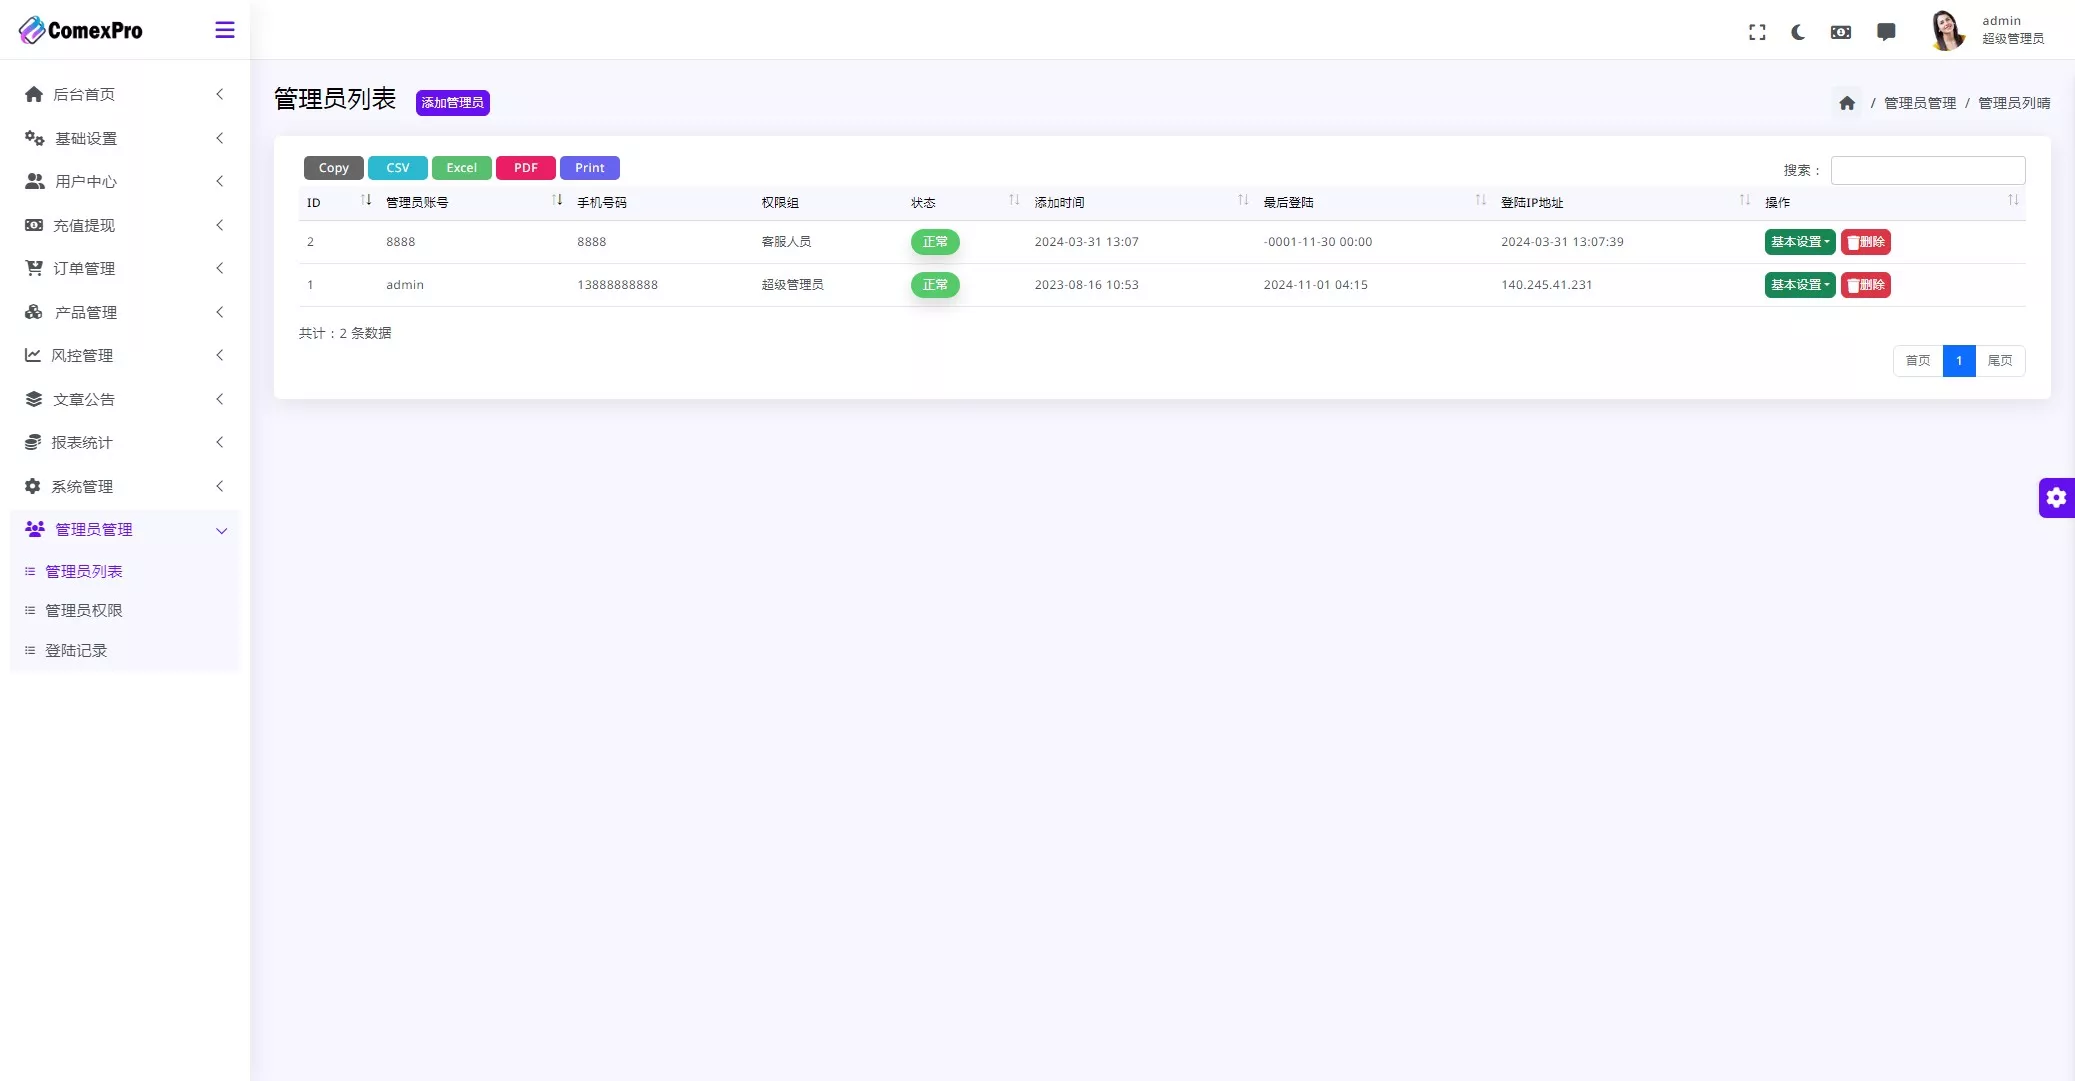2075x1081 pixels.
Task: Delete the 8888 administrator account
Action: pos(1865,242)
